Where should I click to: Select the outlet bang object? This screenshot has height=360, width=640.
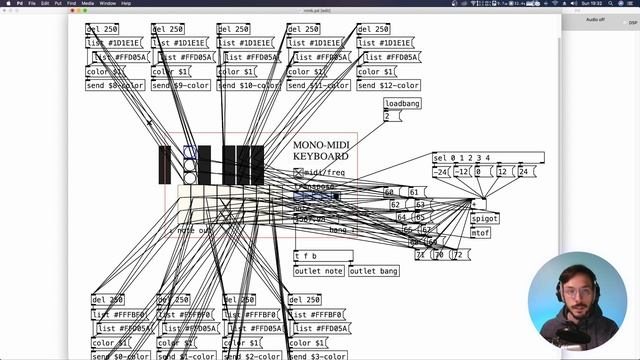[x=374, y=271]
